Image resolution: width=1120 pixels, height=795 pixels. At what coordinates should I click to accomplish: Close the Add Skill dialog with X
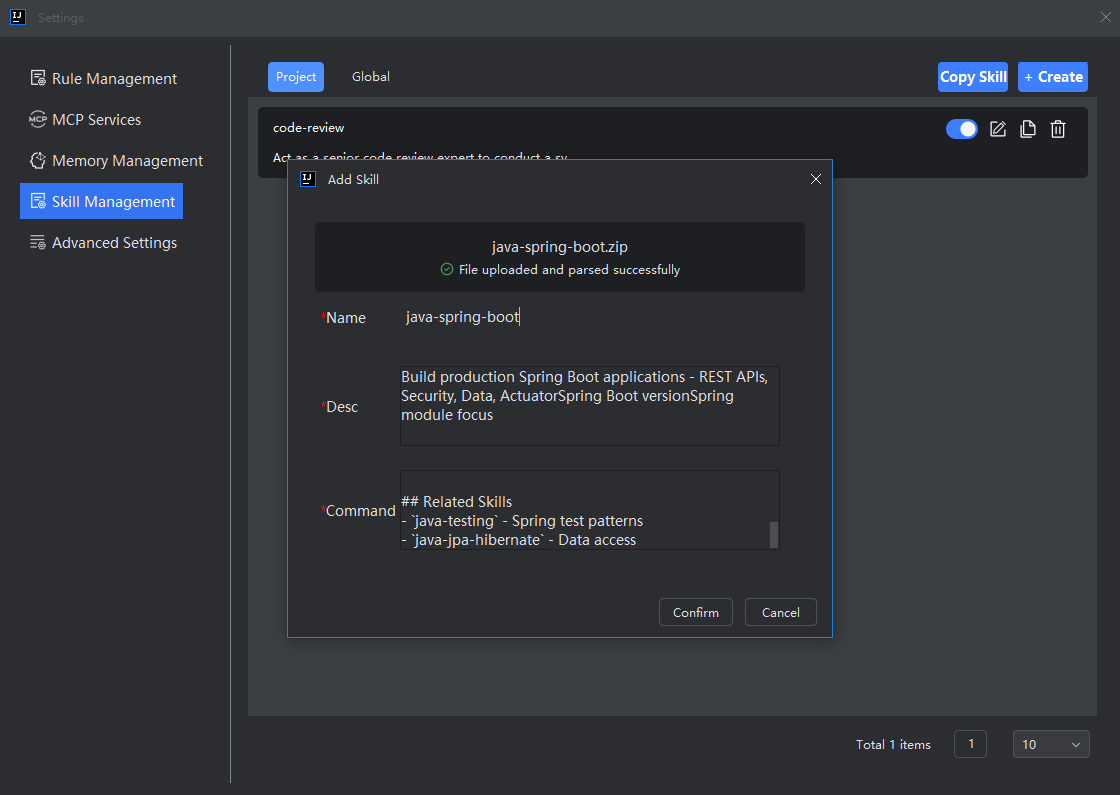[x=816, y=179]
